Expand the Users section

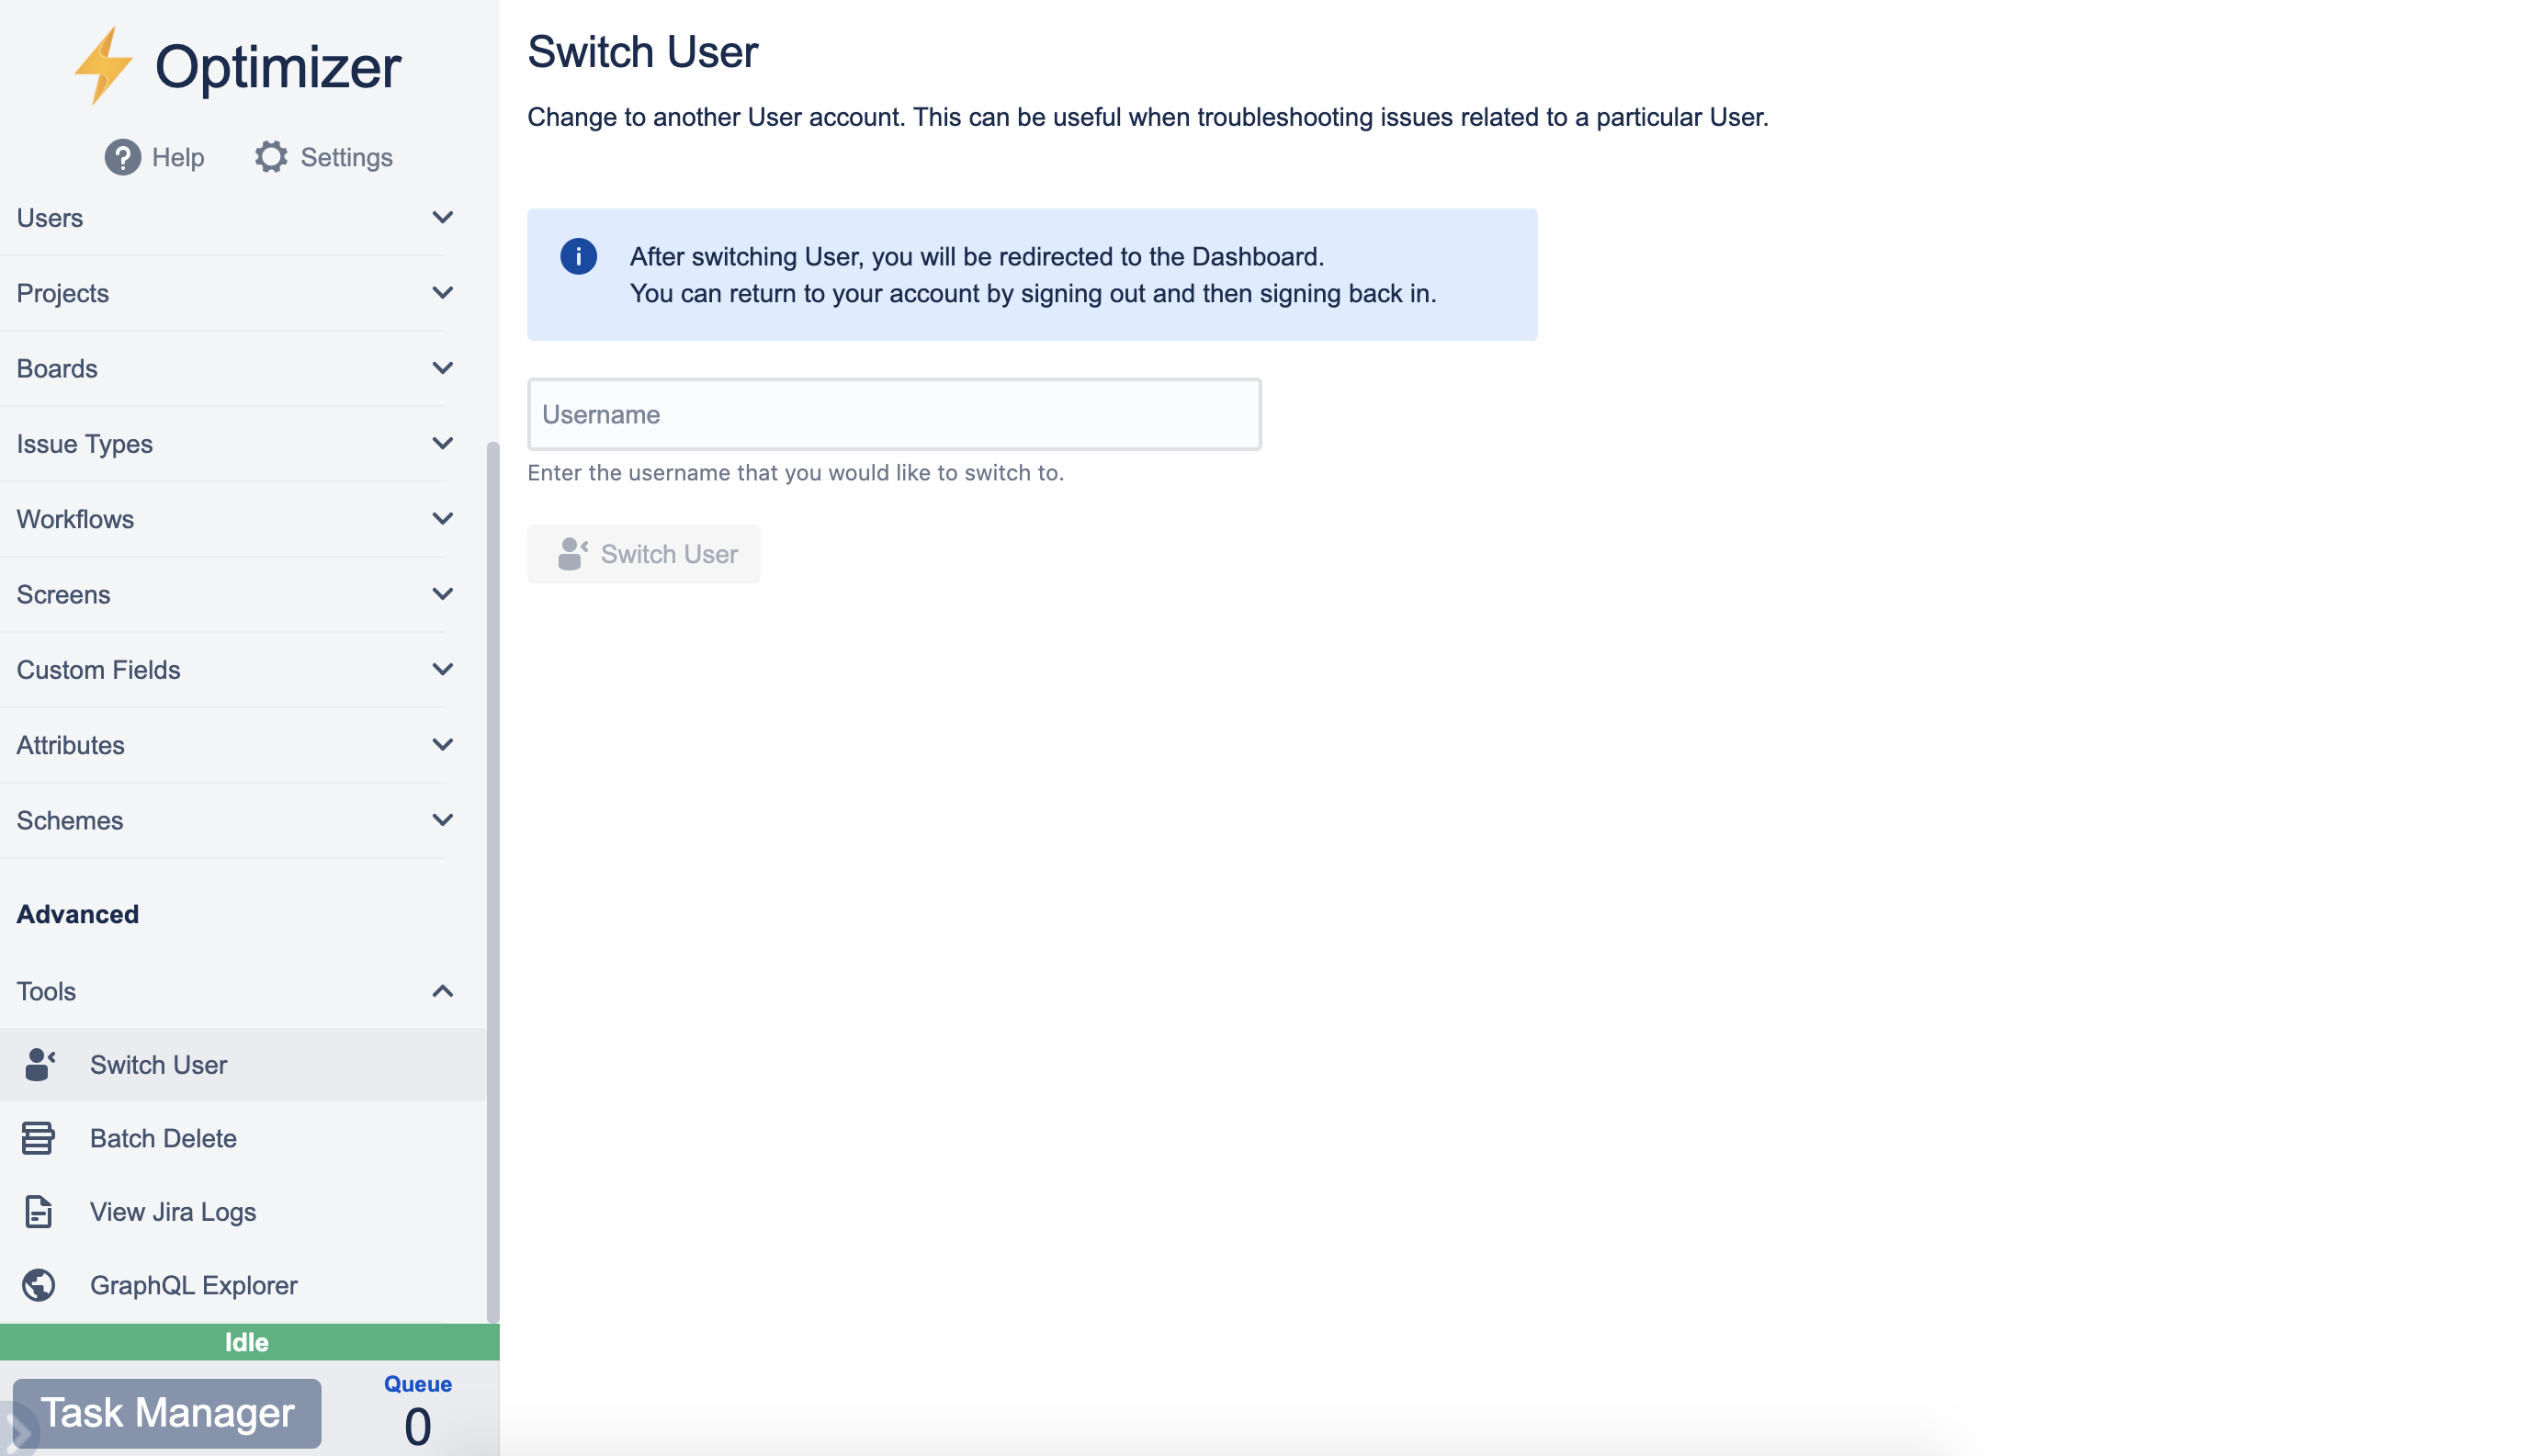[442, 218]
